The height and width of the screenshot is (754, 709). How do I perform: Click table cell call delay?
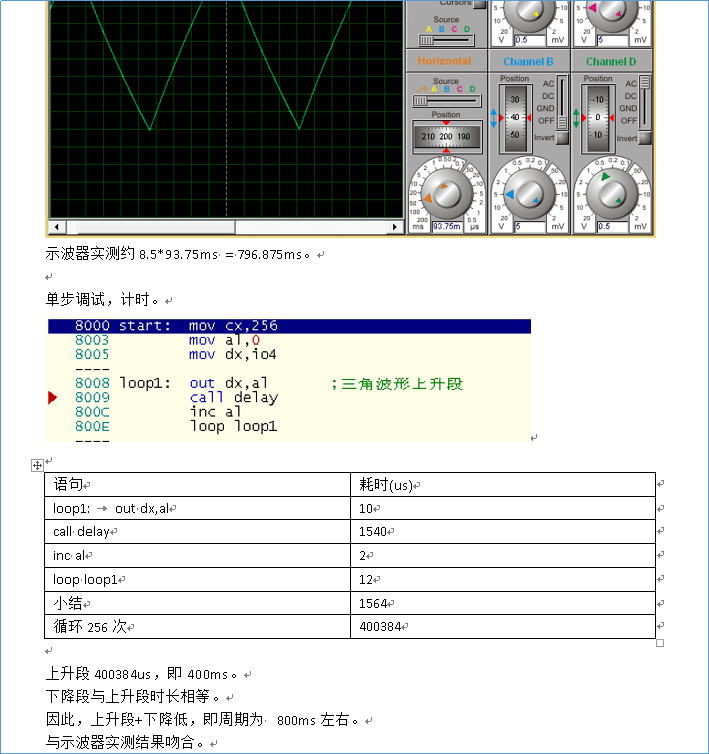198,531
